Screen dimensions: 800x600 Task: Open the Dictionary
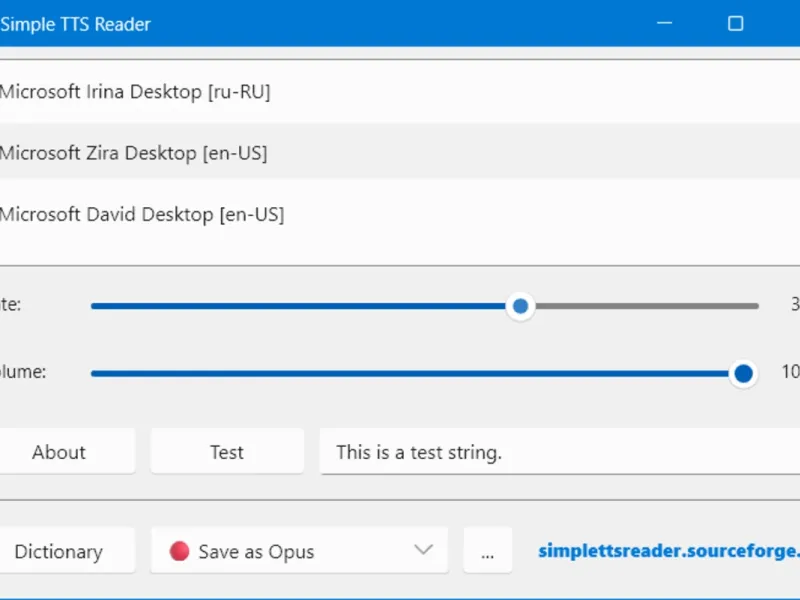(66, 551)
